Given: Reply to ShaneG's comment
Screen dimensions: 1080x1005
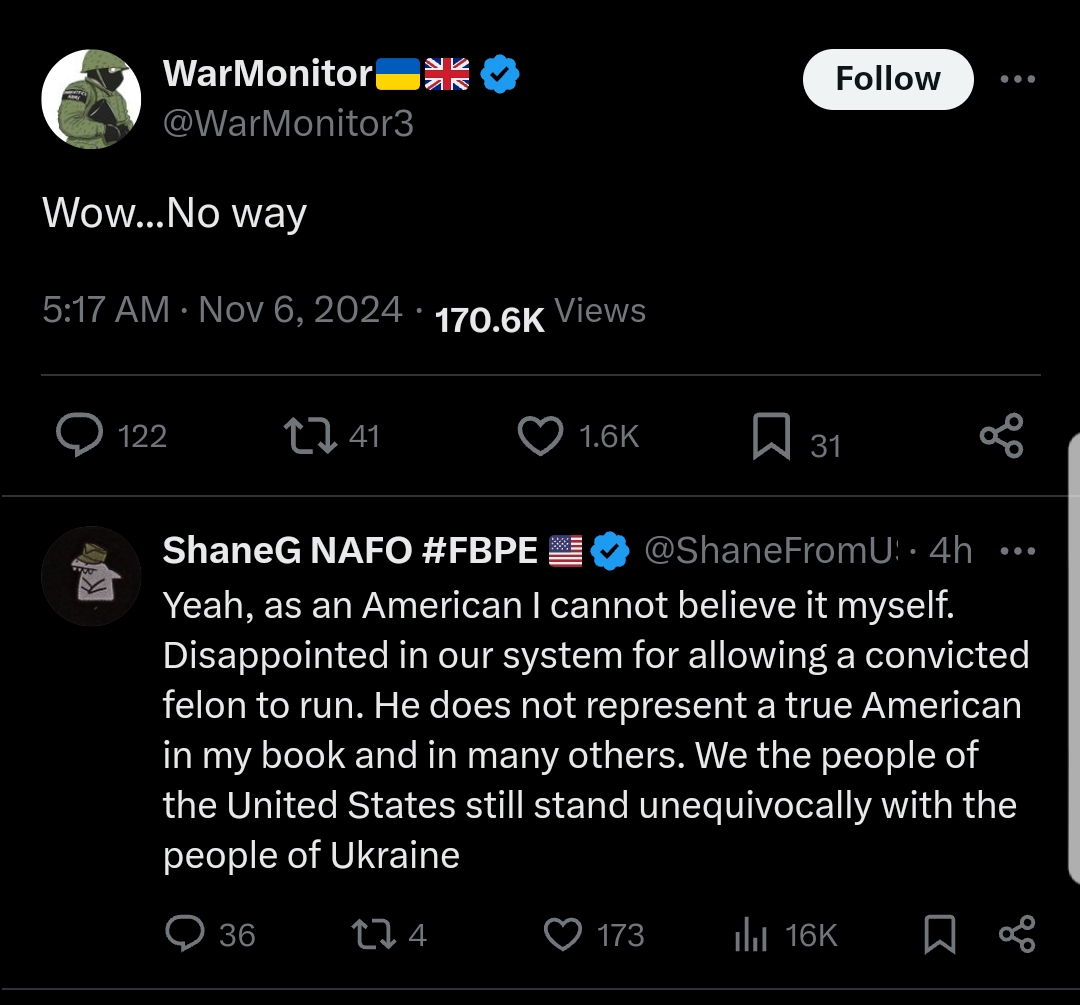Looking at the screenshot, I should [184, 934].
